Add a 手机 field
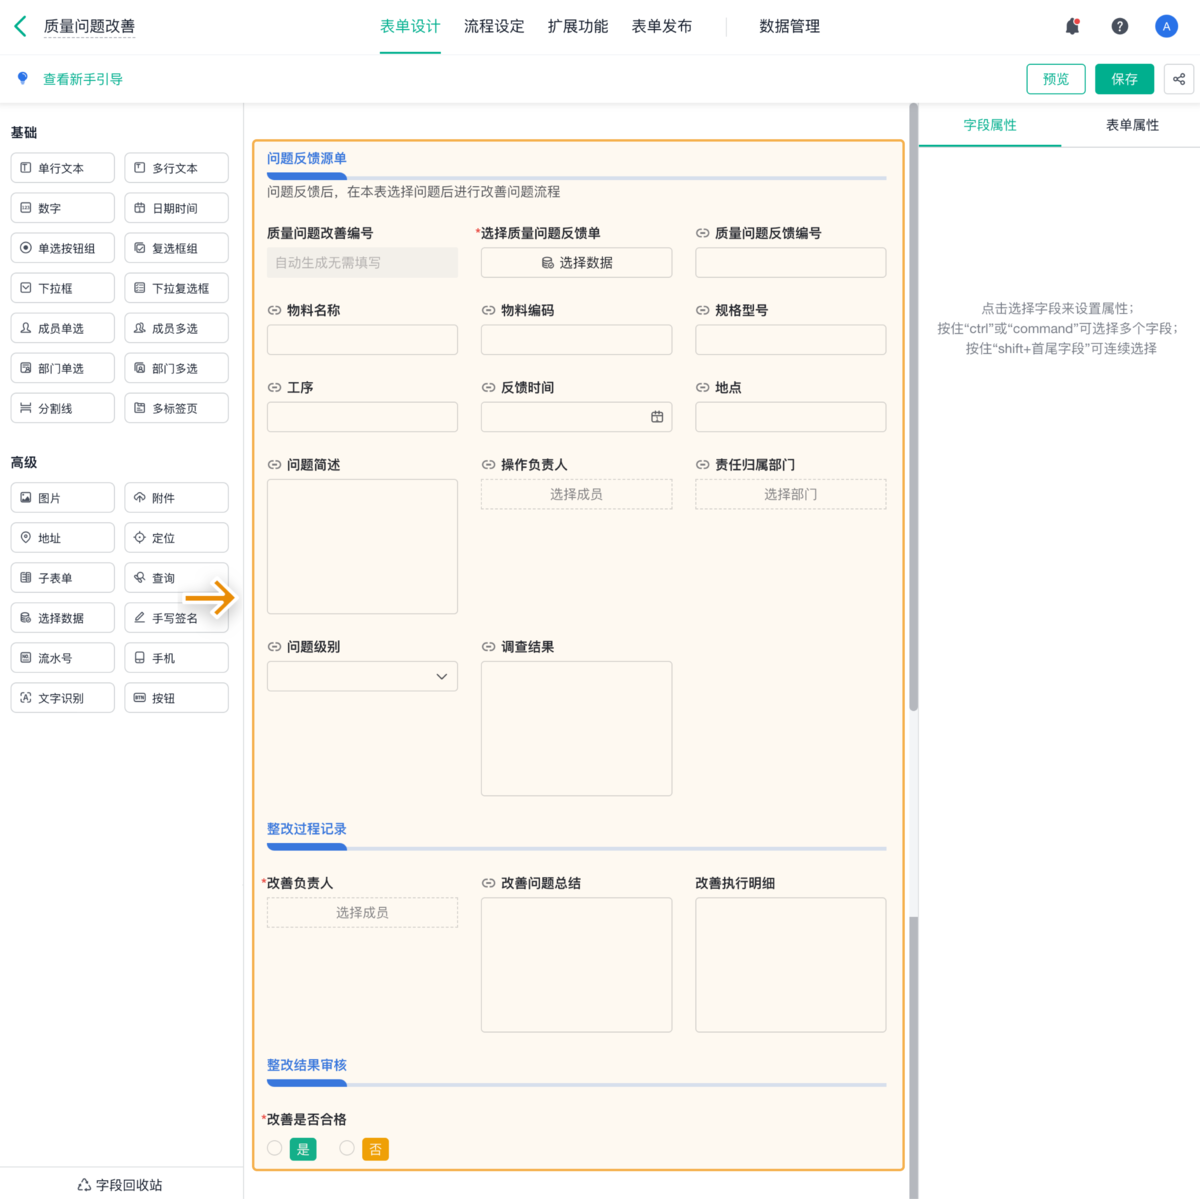 tap(177, 658)
